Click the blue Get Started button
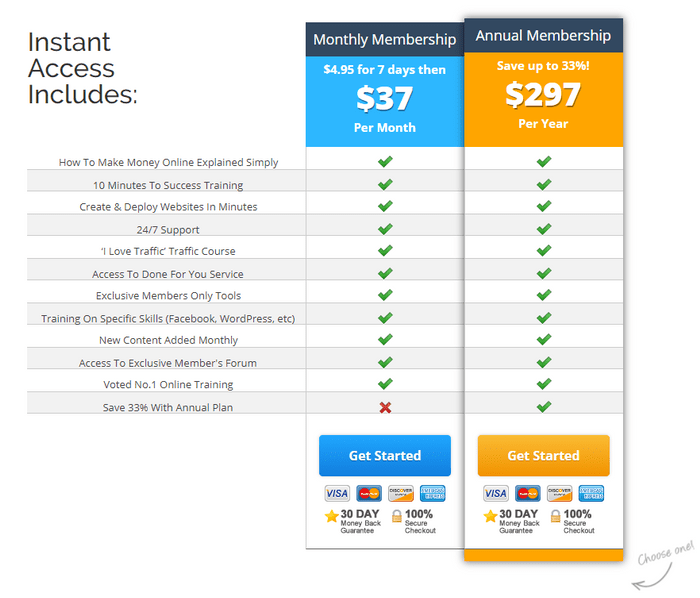 click(x=385, y=456)
